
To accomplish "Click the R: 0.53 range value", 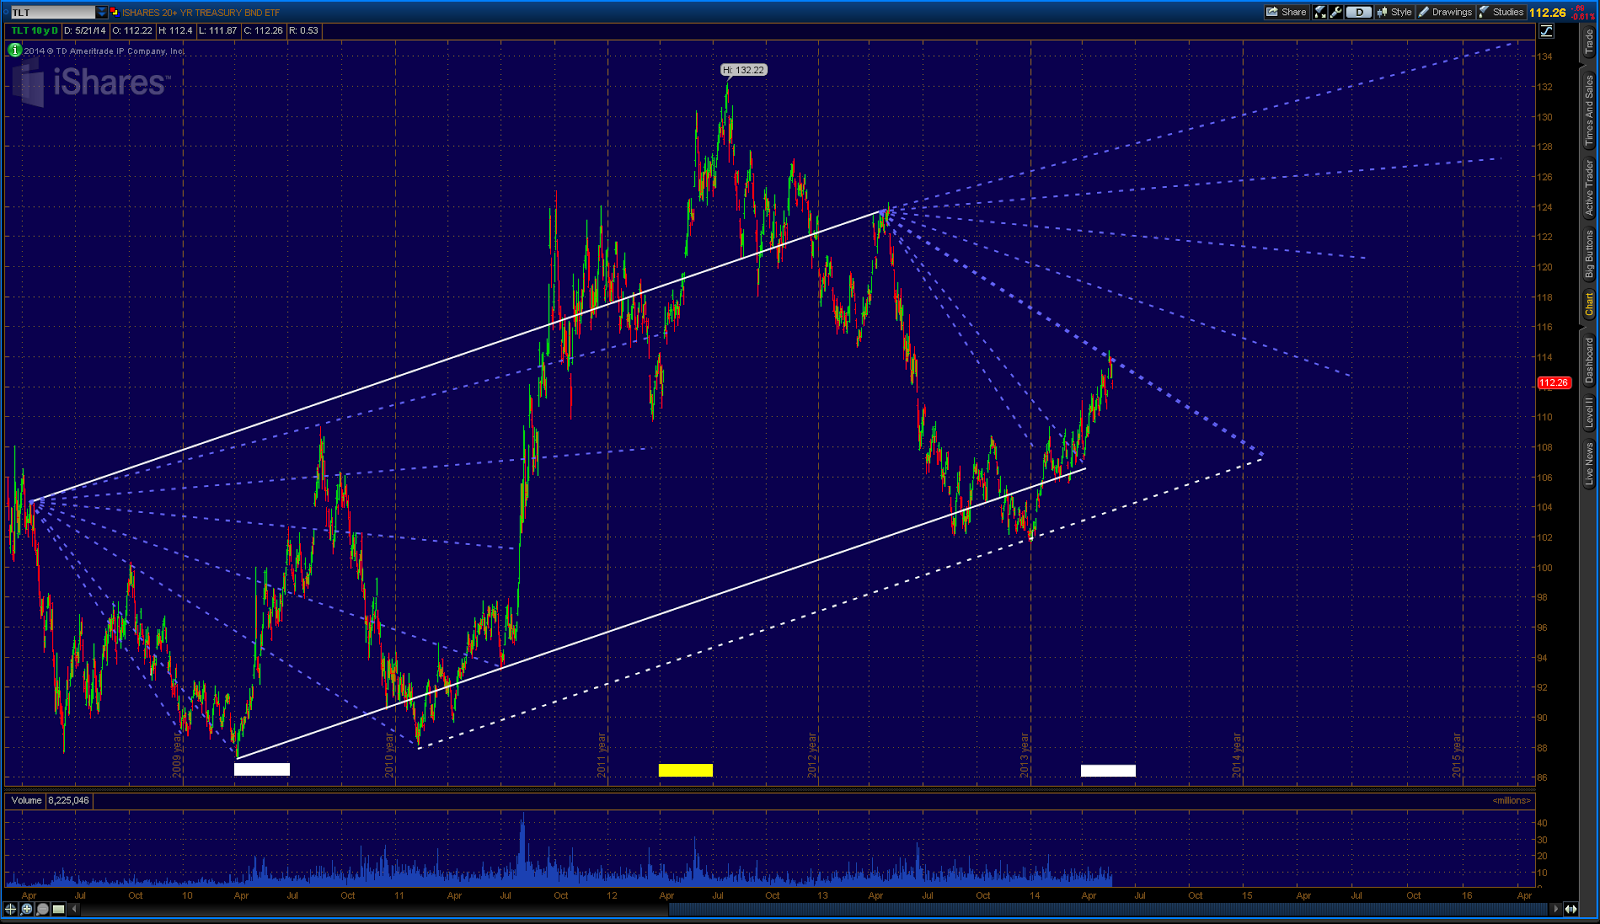I will (303, 31).
